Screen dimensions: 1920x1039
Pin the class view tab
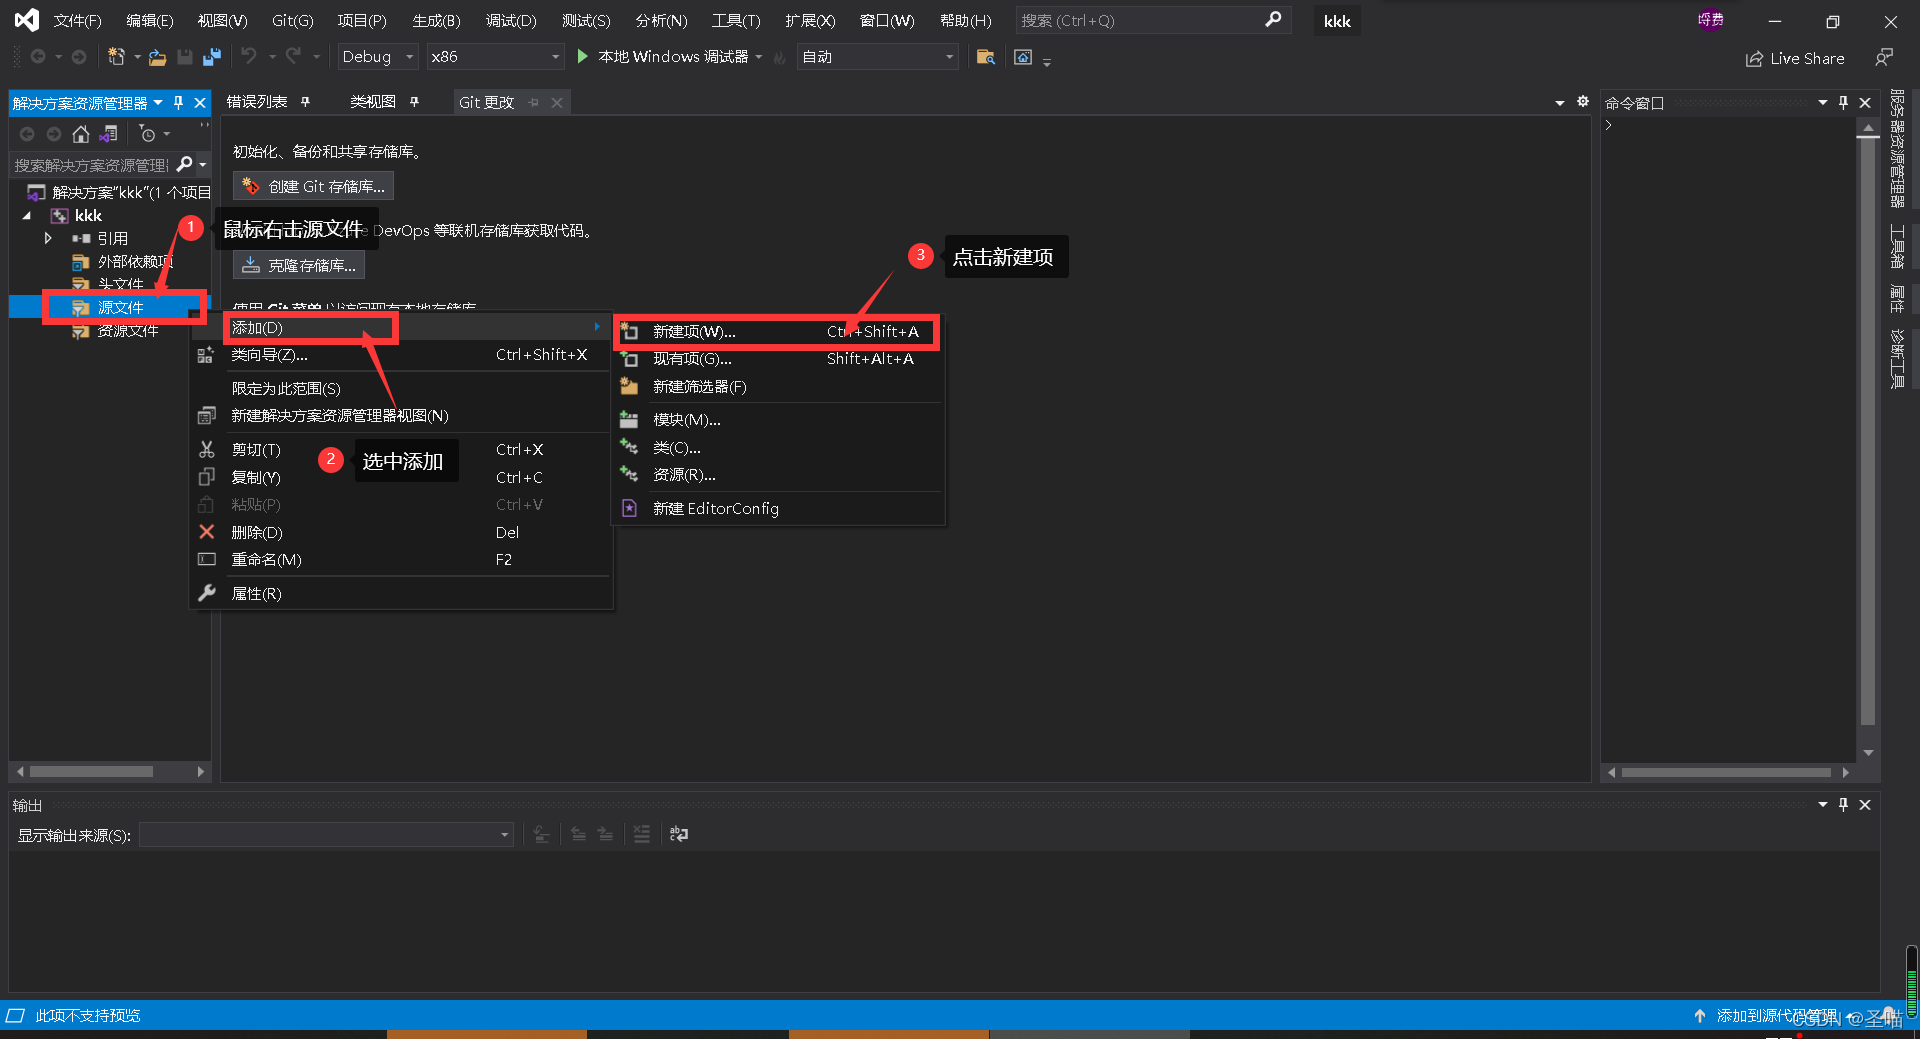click(x=414, y=102)
